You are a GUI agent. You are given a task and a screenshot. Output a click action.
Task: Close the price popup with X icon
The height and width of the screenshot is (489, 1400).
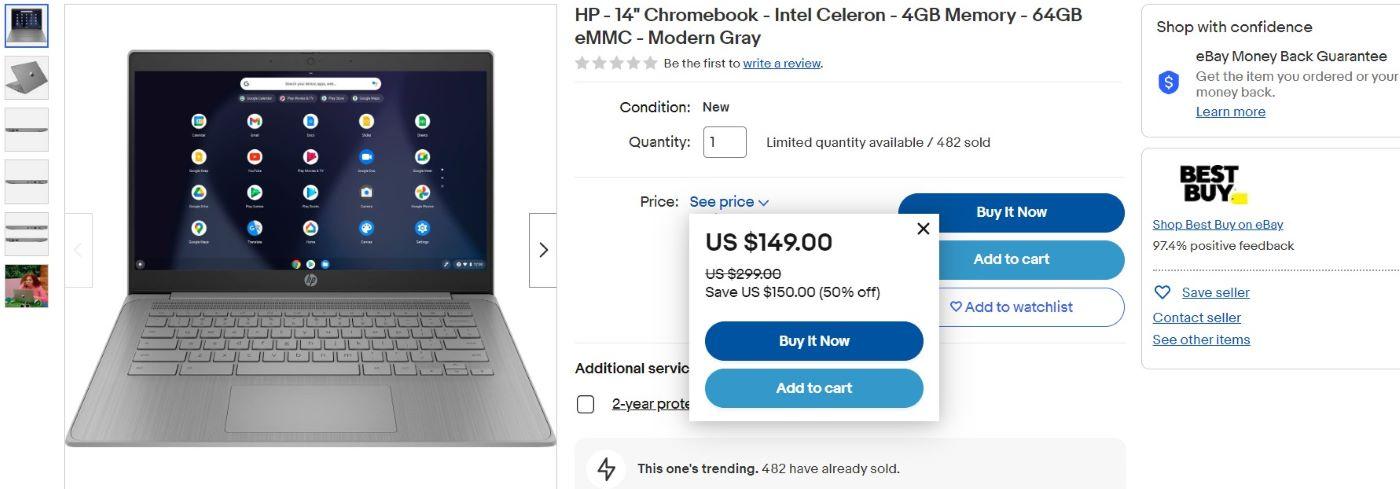(923, 229)
